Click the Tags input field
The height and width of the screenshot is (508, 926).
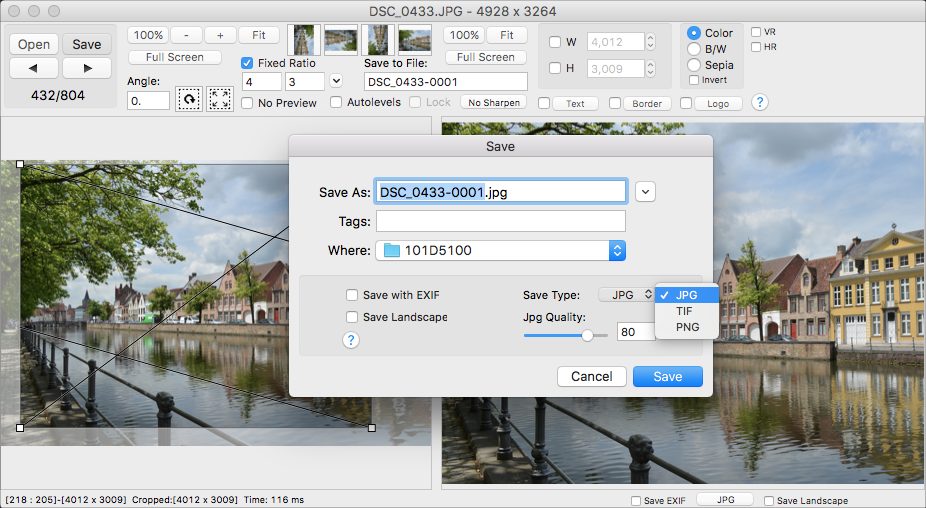click(501, 222)
